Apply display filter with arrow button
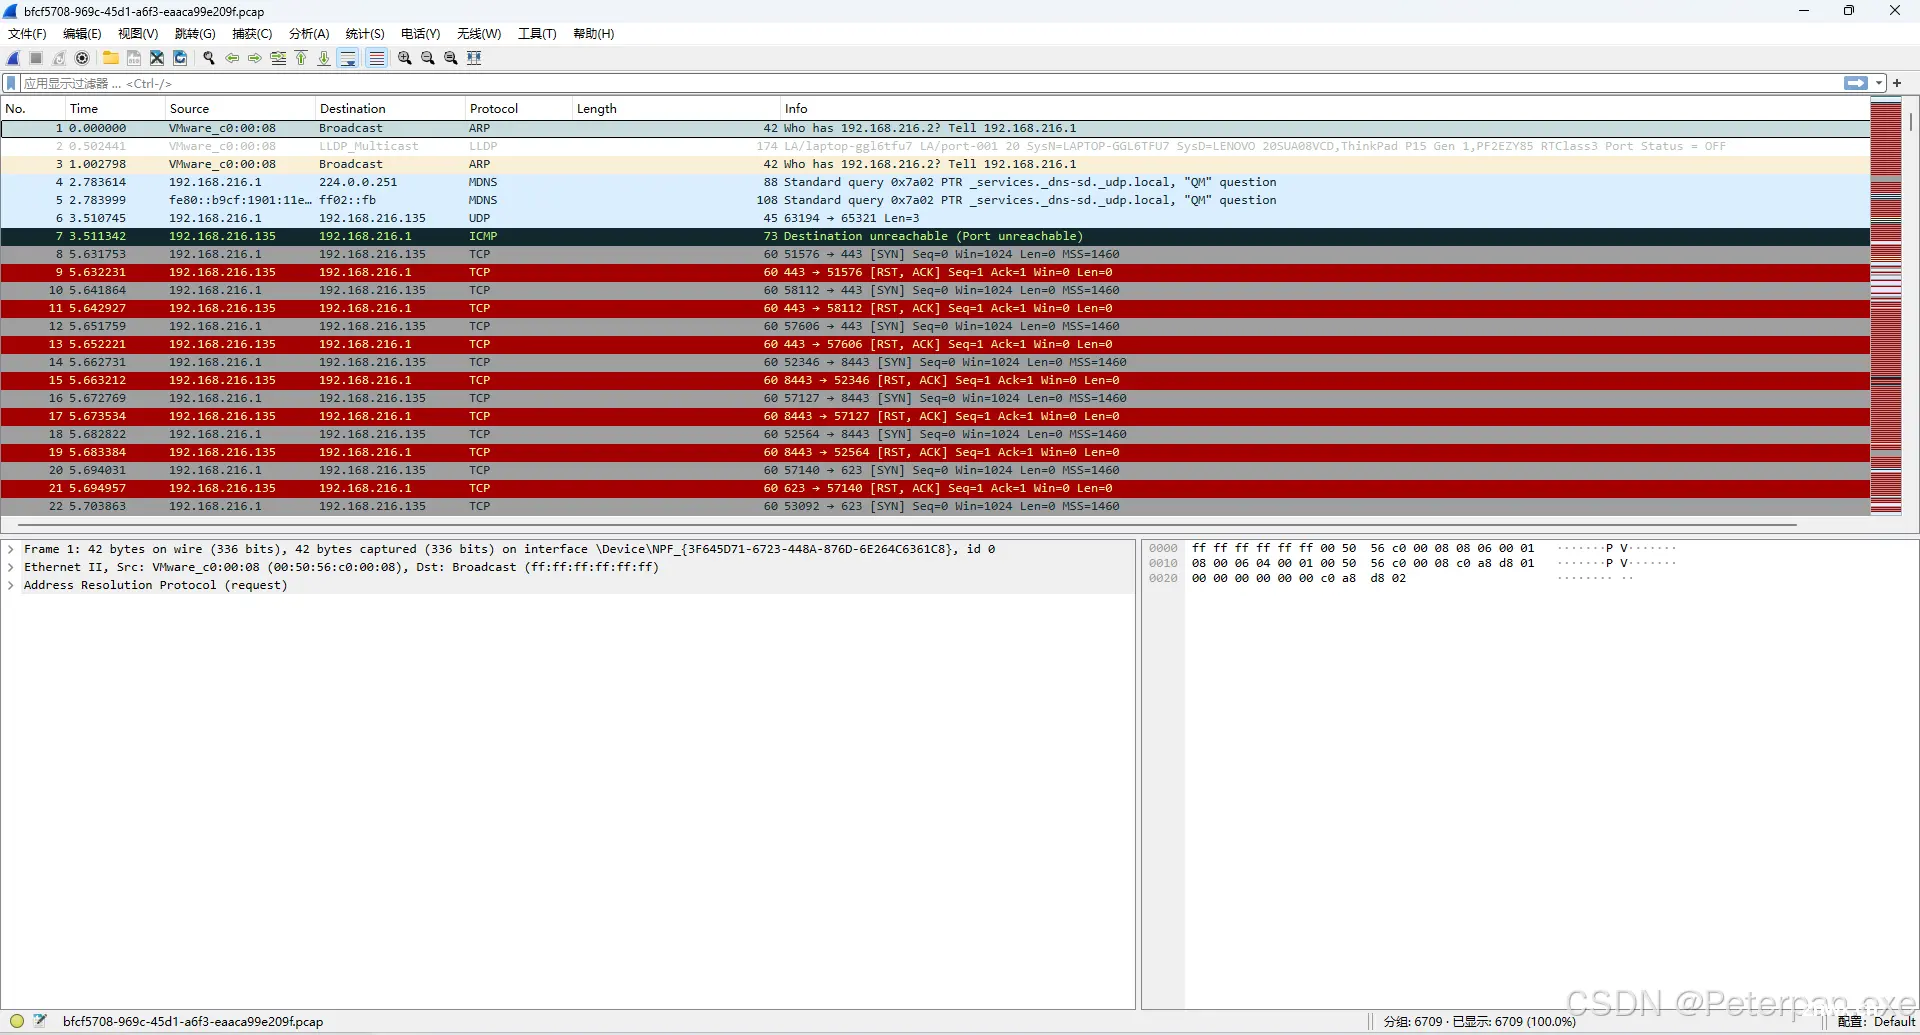The image size is (1920, 1035). tap(1856, 83)
